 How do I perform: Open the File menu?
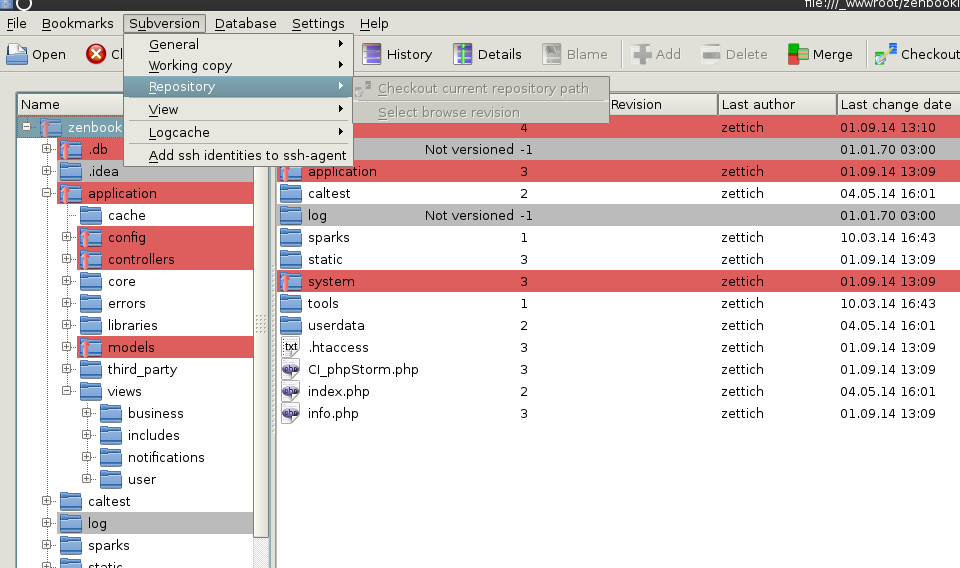click(17, 23)
